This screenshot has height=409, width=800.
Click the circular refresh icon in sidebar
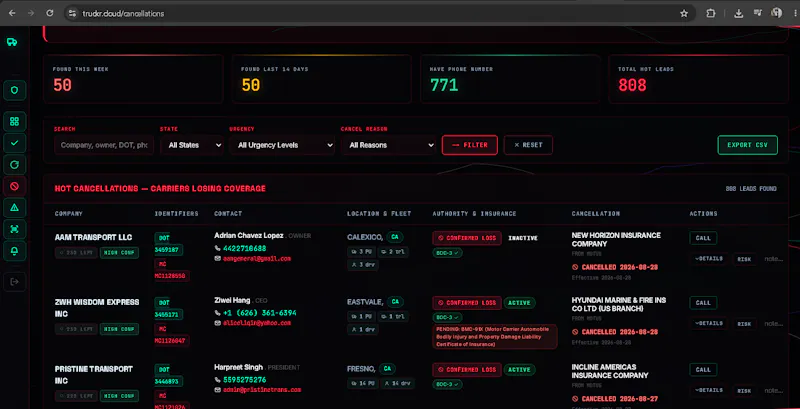click(x=14, y=165)
